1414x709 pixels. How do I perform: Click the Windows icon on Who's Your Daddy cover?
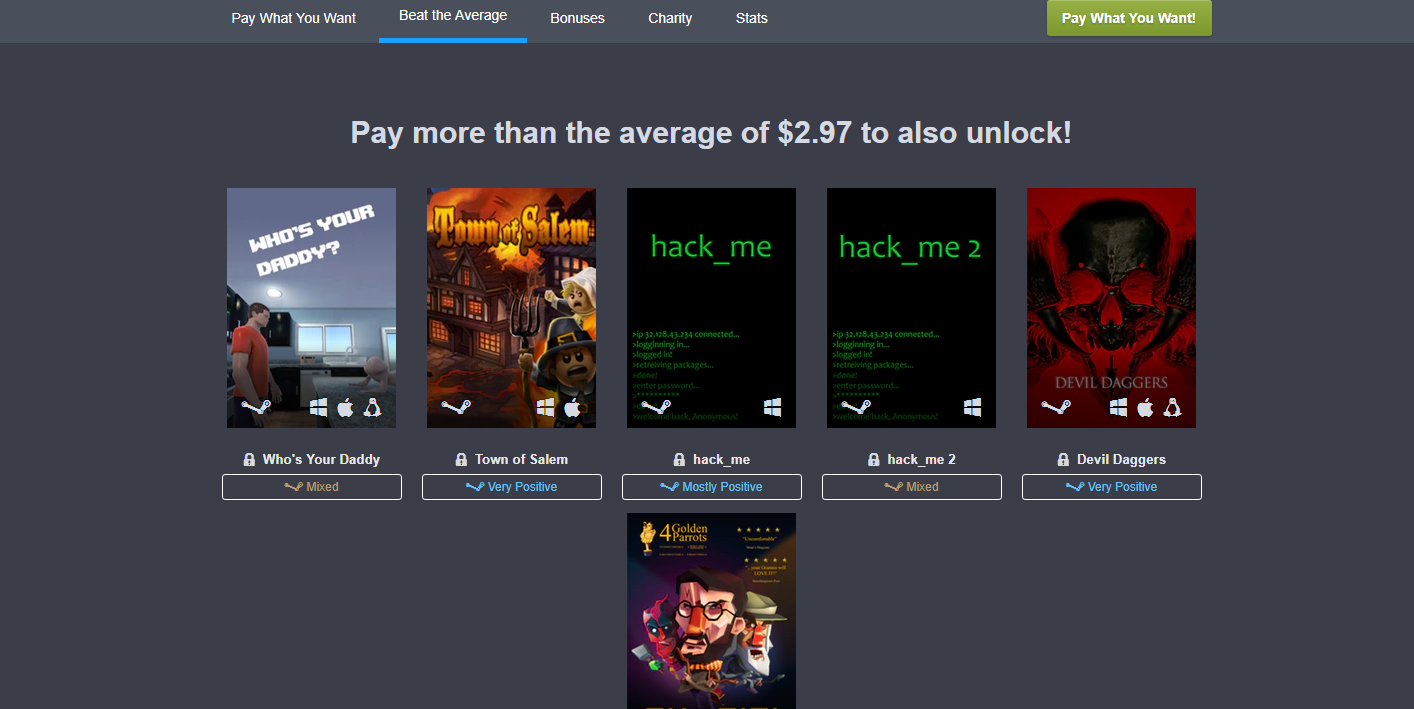pyautogui.click(x=318, y=407)
